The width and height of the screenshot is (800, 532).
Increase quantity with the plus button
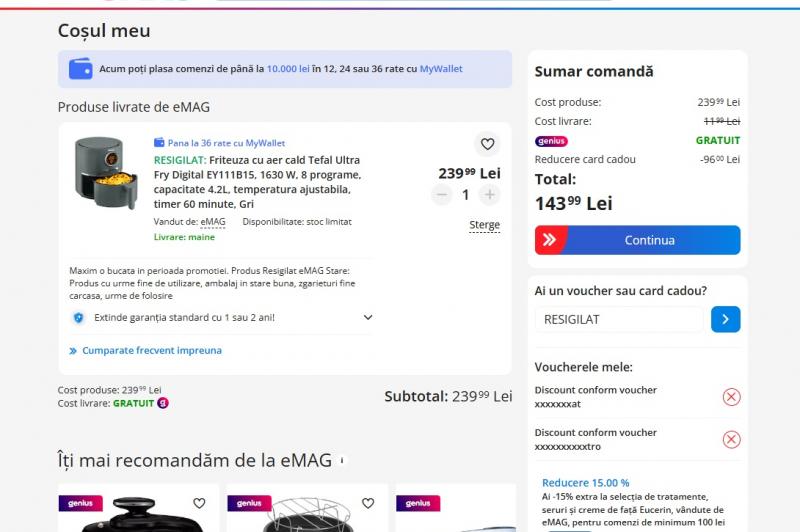click(490, 194)
